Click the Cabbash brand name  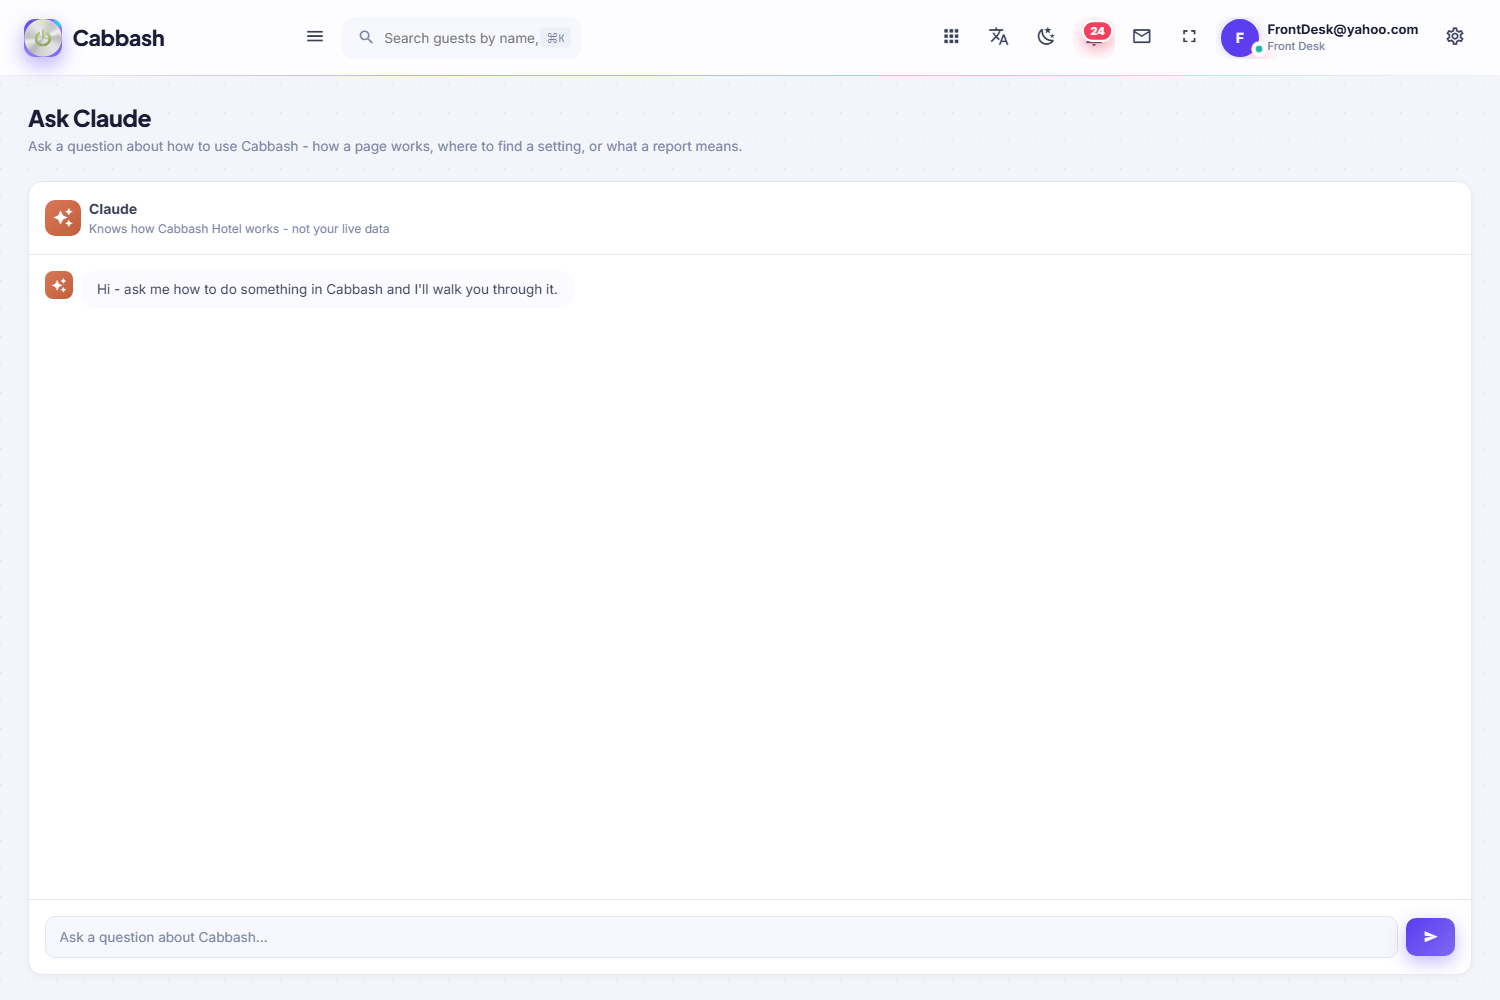pos(118,38)
